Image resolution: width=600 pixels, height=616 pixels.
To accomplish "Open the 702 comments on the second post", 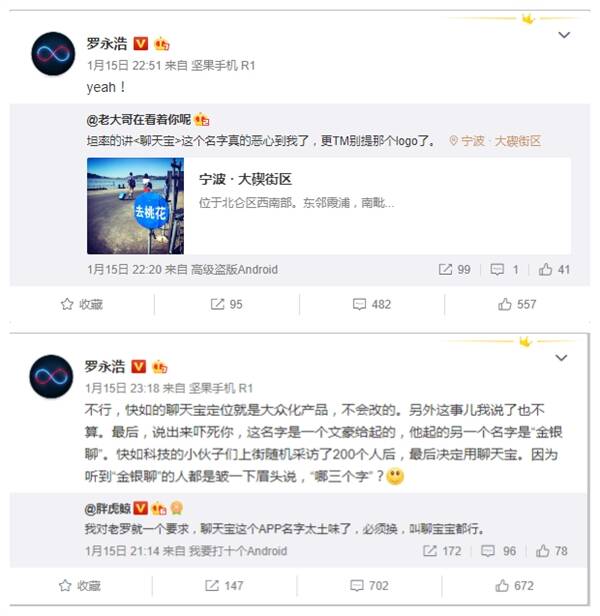I will [x=369, y=586].
